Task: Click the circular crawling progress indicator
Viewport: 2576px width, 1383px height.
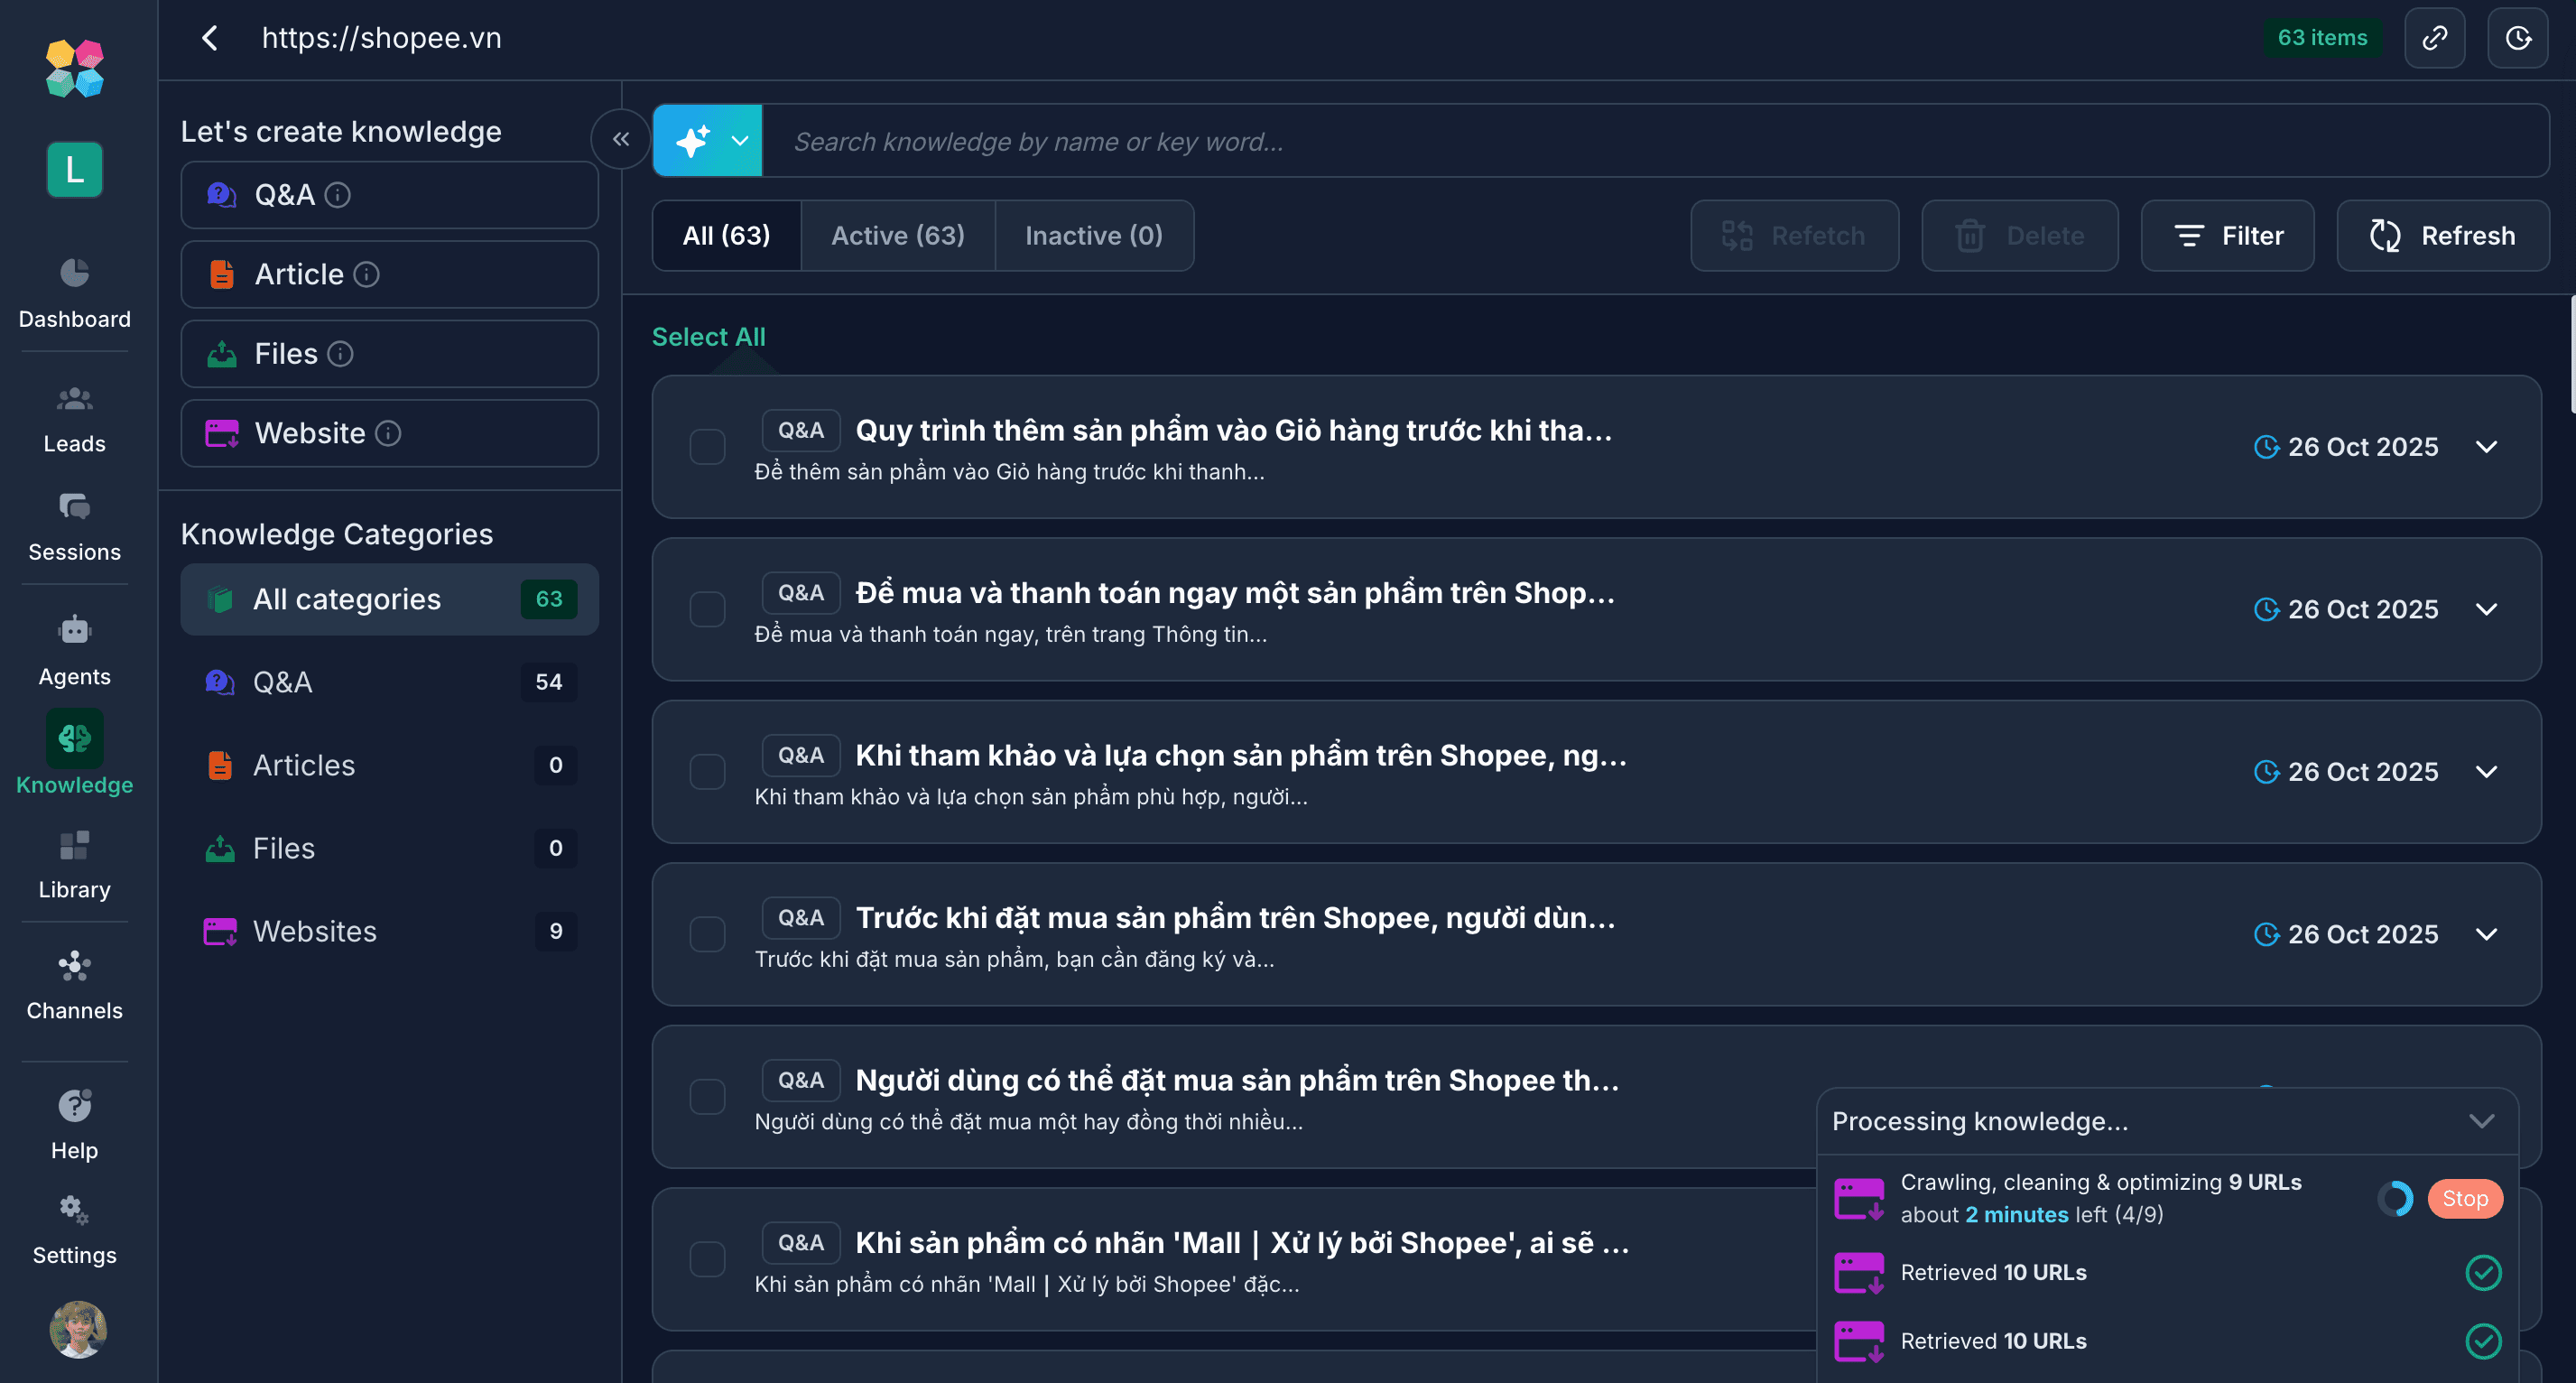Action: pos(2396,1198)
